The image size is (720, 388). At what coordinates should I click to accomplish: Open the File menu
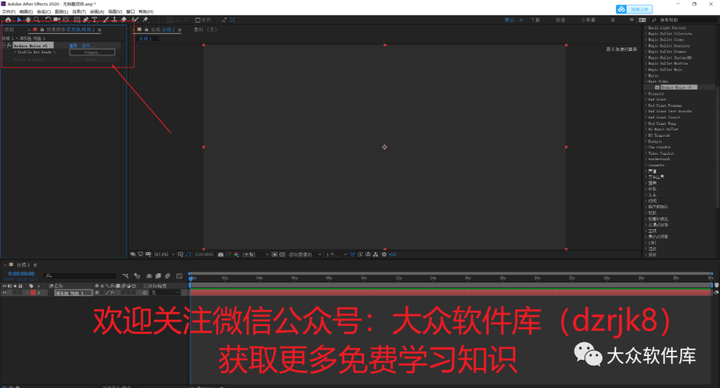pos(9,11)
